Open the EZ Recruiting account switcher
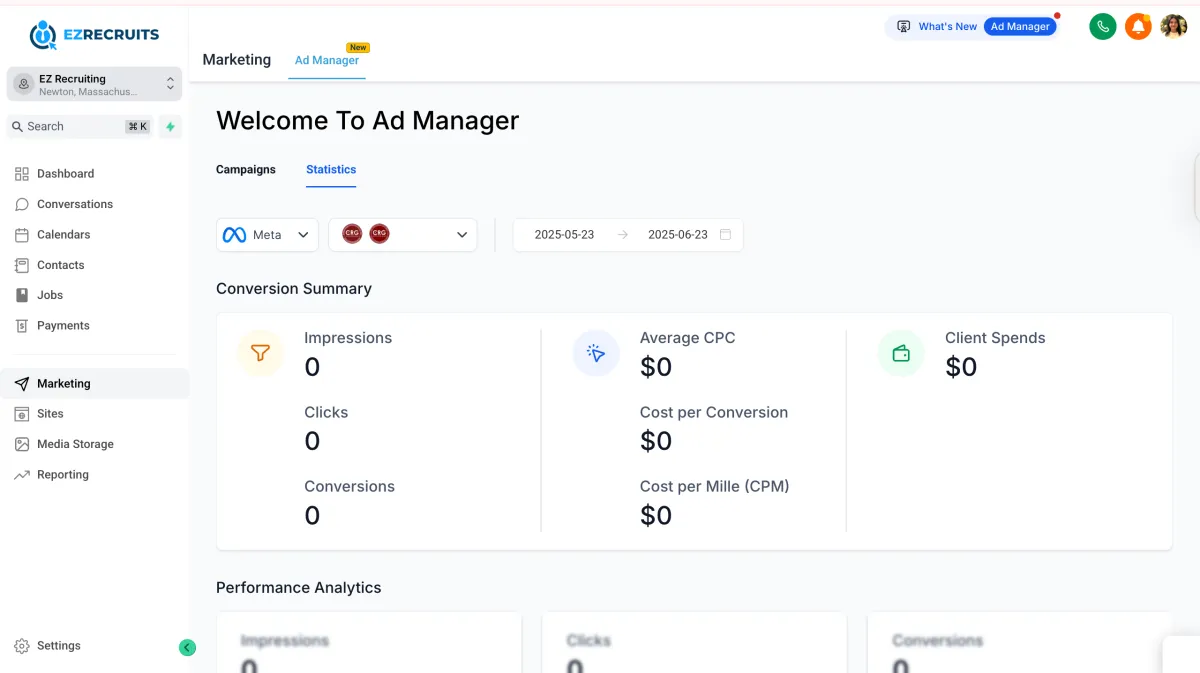 pyautogui.click(x=94, y=85)
